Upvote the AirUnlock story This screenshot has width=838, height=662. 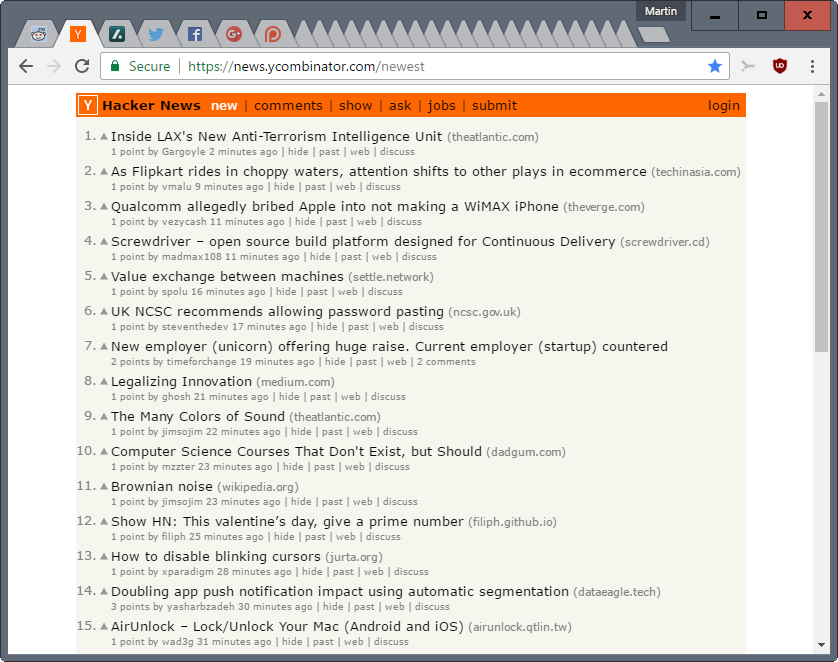(x=104, y=626)
